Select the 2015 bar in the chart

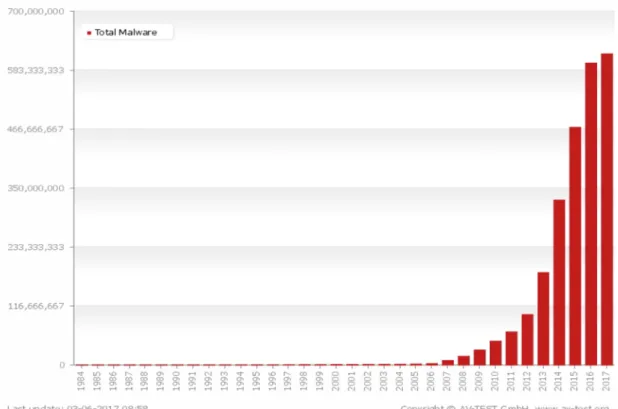(575, 246)
